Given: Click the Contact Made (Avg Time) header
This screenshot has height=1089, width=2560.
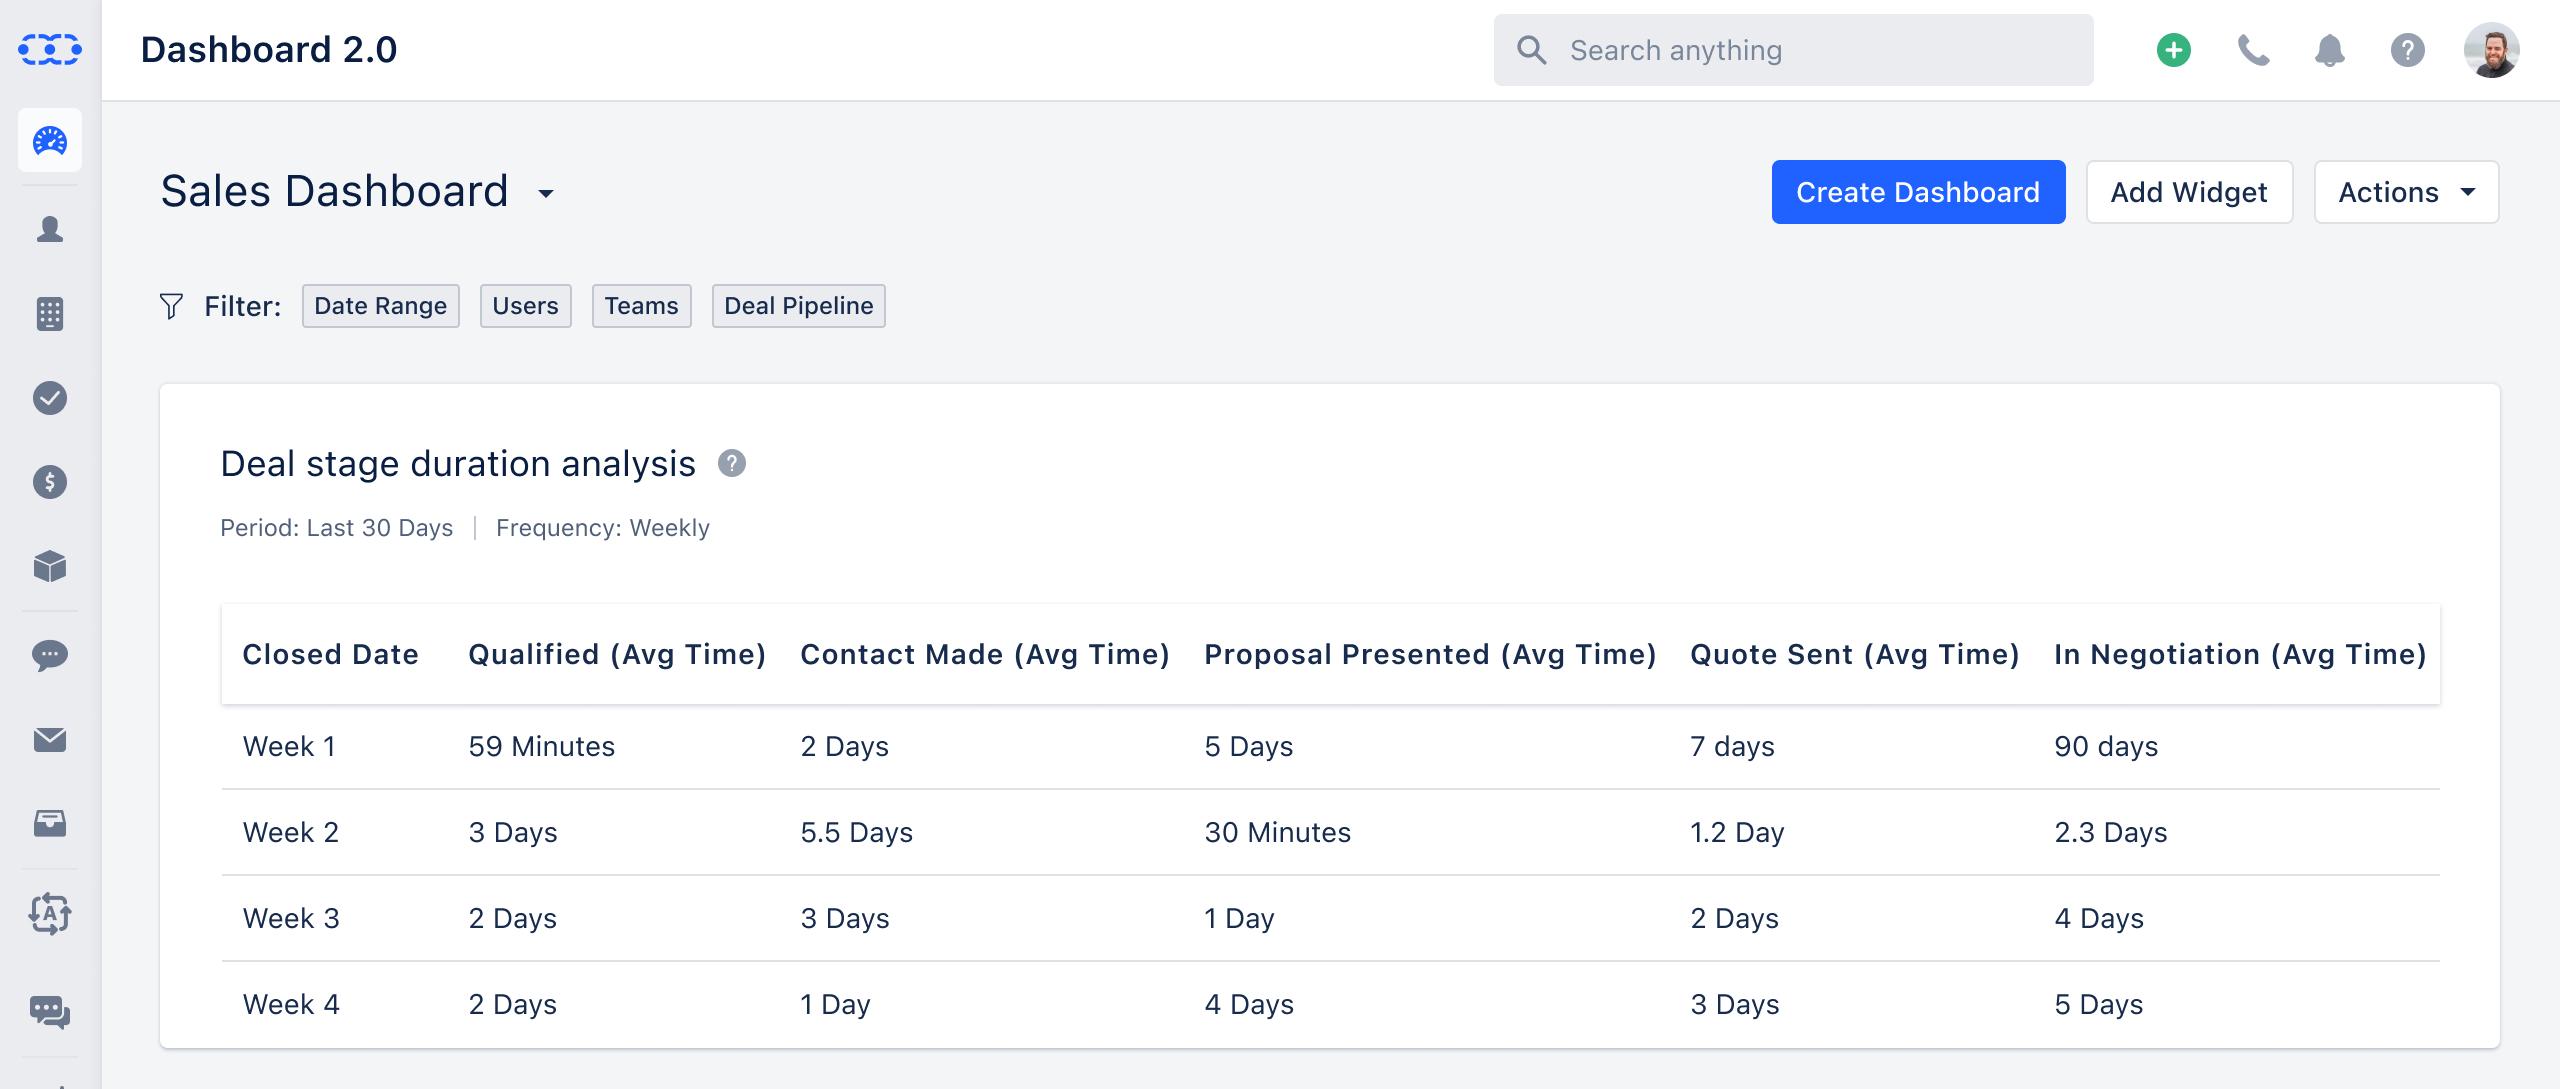Looking at the screenshot, I should [985, 655].
